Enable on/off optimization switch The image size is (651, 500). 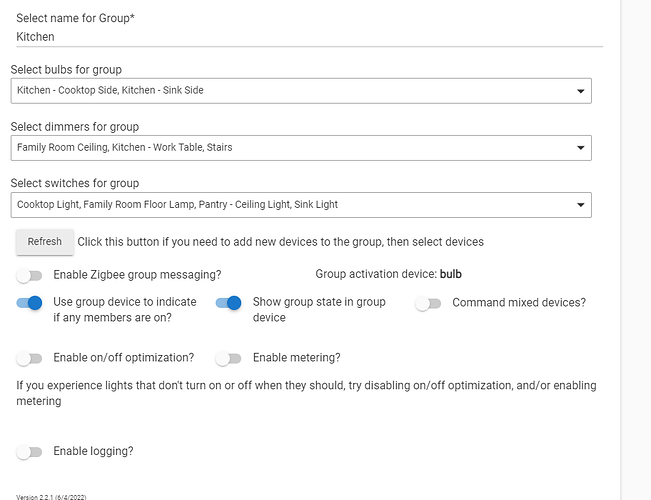(x=29, y=358)
